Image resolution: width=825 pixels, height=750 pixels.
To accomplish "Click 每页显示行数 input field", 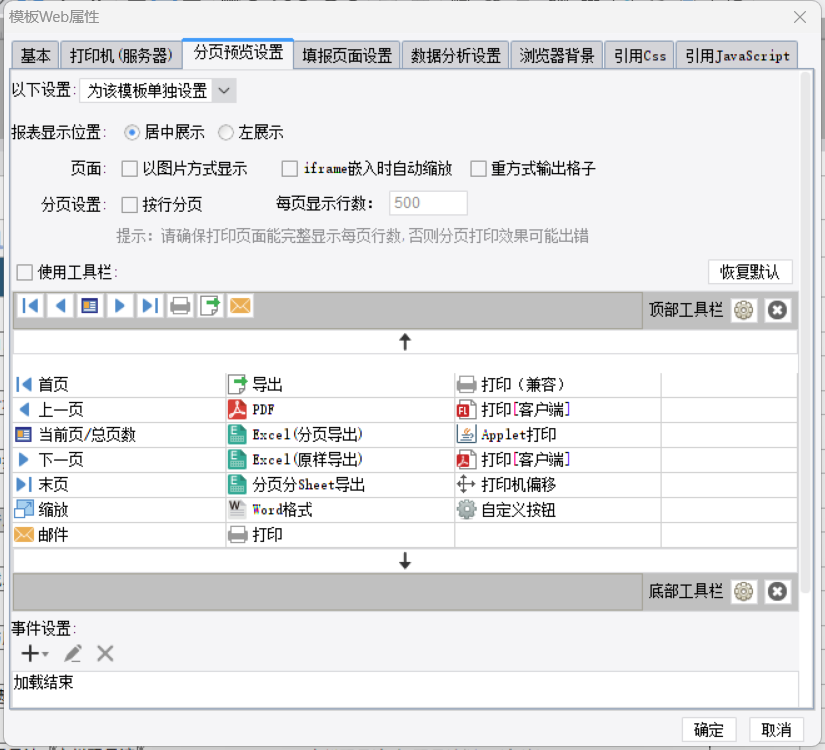I will click(x=428, y=203).
